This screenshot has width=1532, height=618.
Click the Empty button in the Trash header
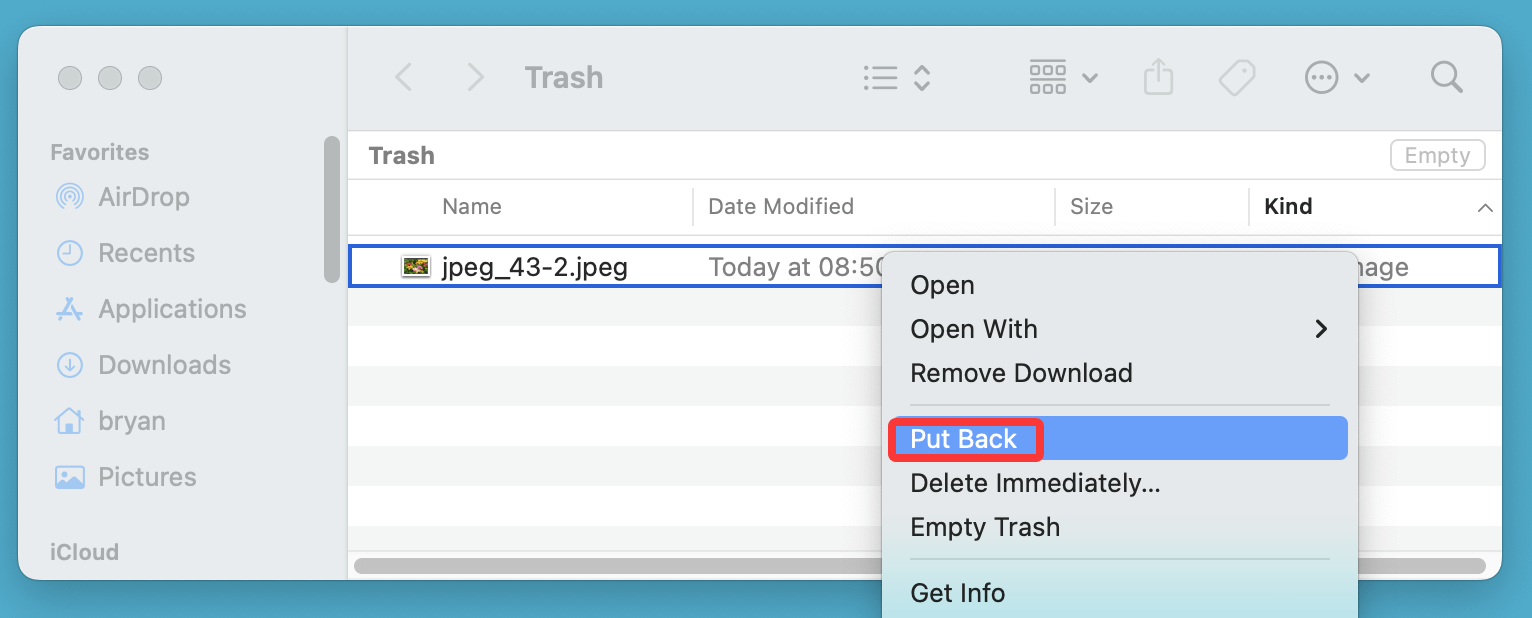coord(1437,155)
